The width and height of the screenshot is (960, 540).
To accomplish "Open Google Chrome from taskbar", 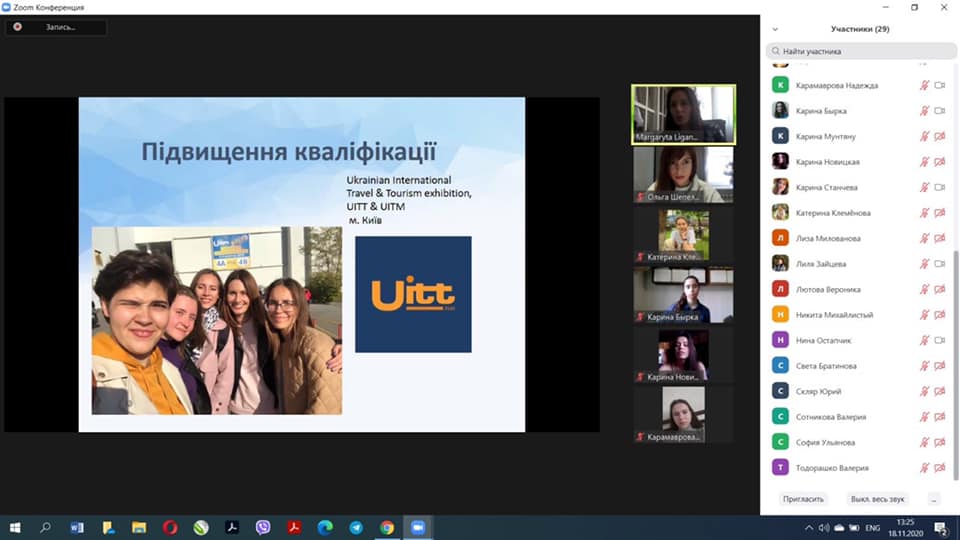I will (387, 527).
